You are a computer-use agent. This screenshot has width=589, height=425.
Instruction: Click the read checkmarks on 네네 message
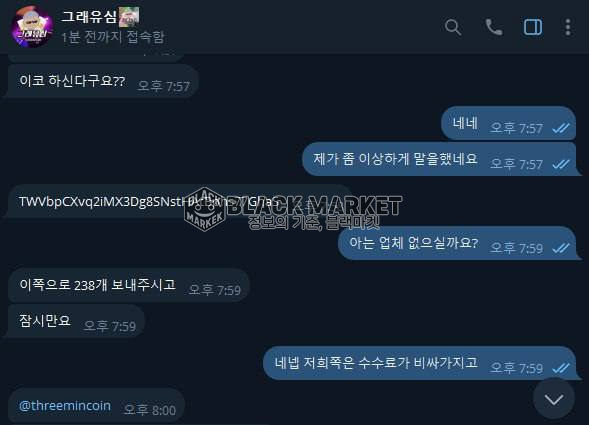pyautogui.click(x=561, y=129)
